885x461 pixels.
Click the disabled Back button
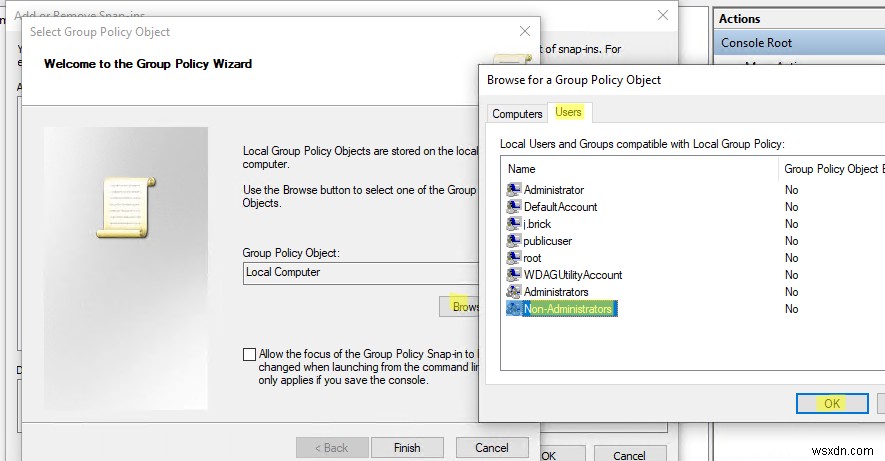pyautogui.click(x=332, y=447)
